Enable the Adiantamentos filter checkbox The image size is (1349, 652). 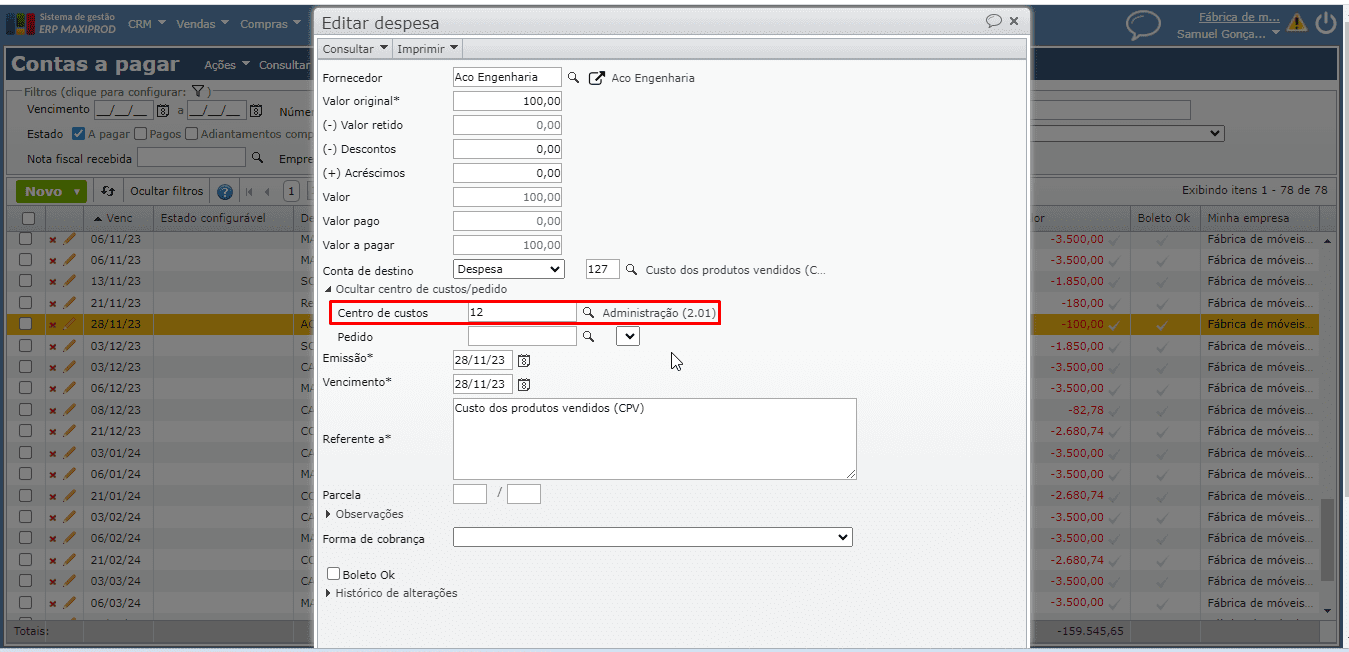pos(192,134)
